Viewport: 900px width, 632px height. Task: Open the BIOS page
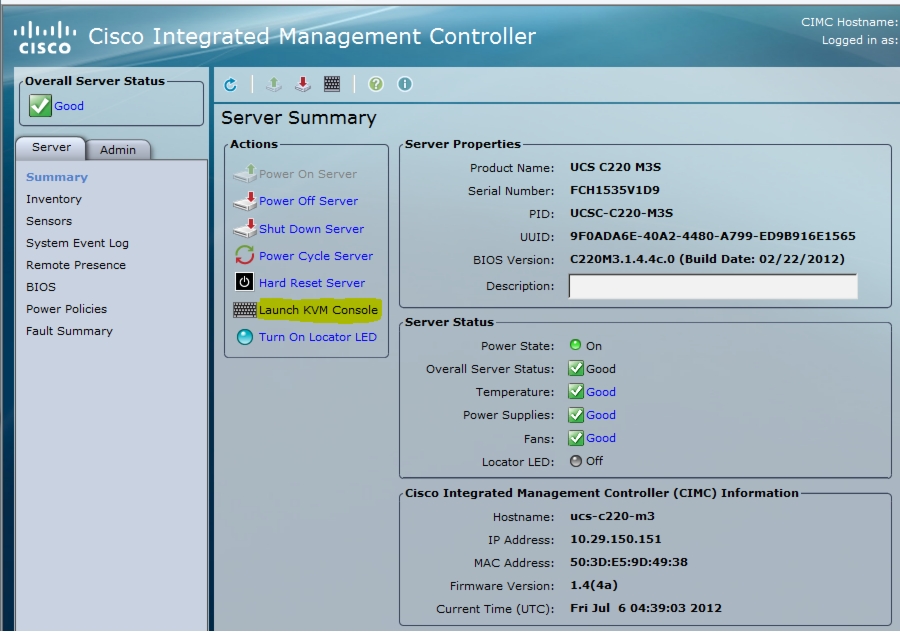tap(41, 287)
